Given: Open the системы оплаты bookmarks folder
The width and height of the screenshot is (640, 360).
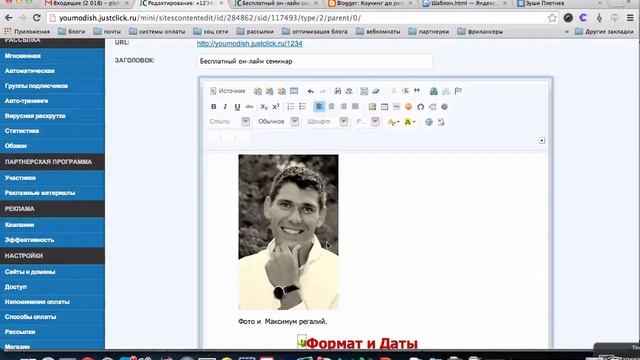Looking at the screenshot, I should (157, 31).
